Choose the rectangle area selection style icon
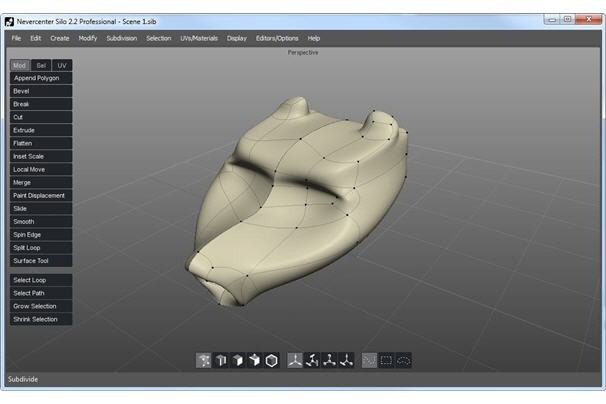The height and width of the screenshot is (404, 606). point(386,360)
